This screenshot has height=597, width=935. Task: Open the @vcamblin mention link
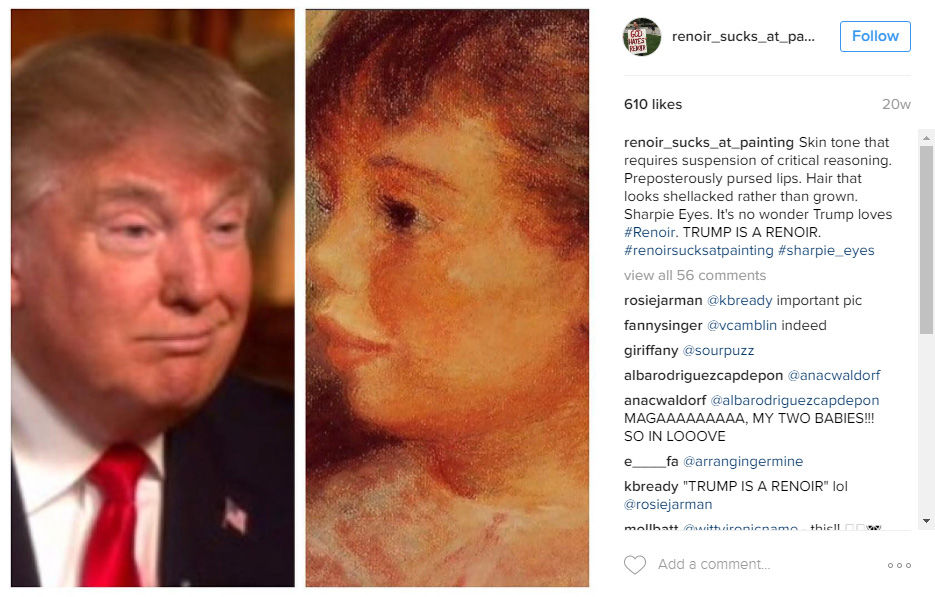point(742,326)
